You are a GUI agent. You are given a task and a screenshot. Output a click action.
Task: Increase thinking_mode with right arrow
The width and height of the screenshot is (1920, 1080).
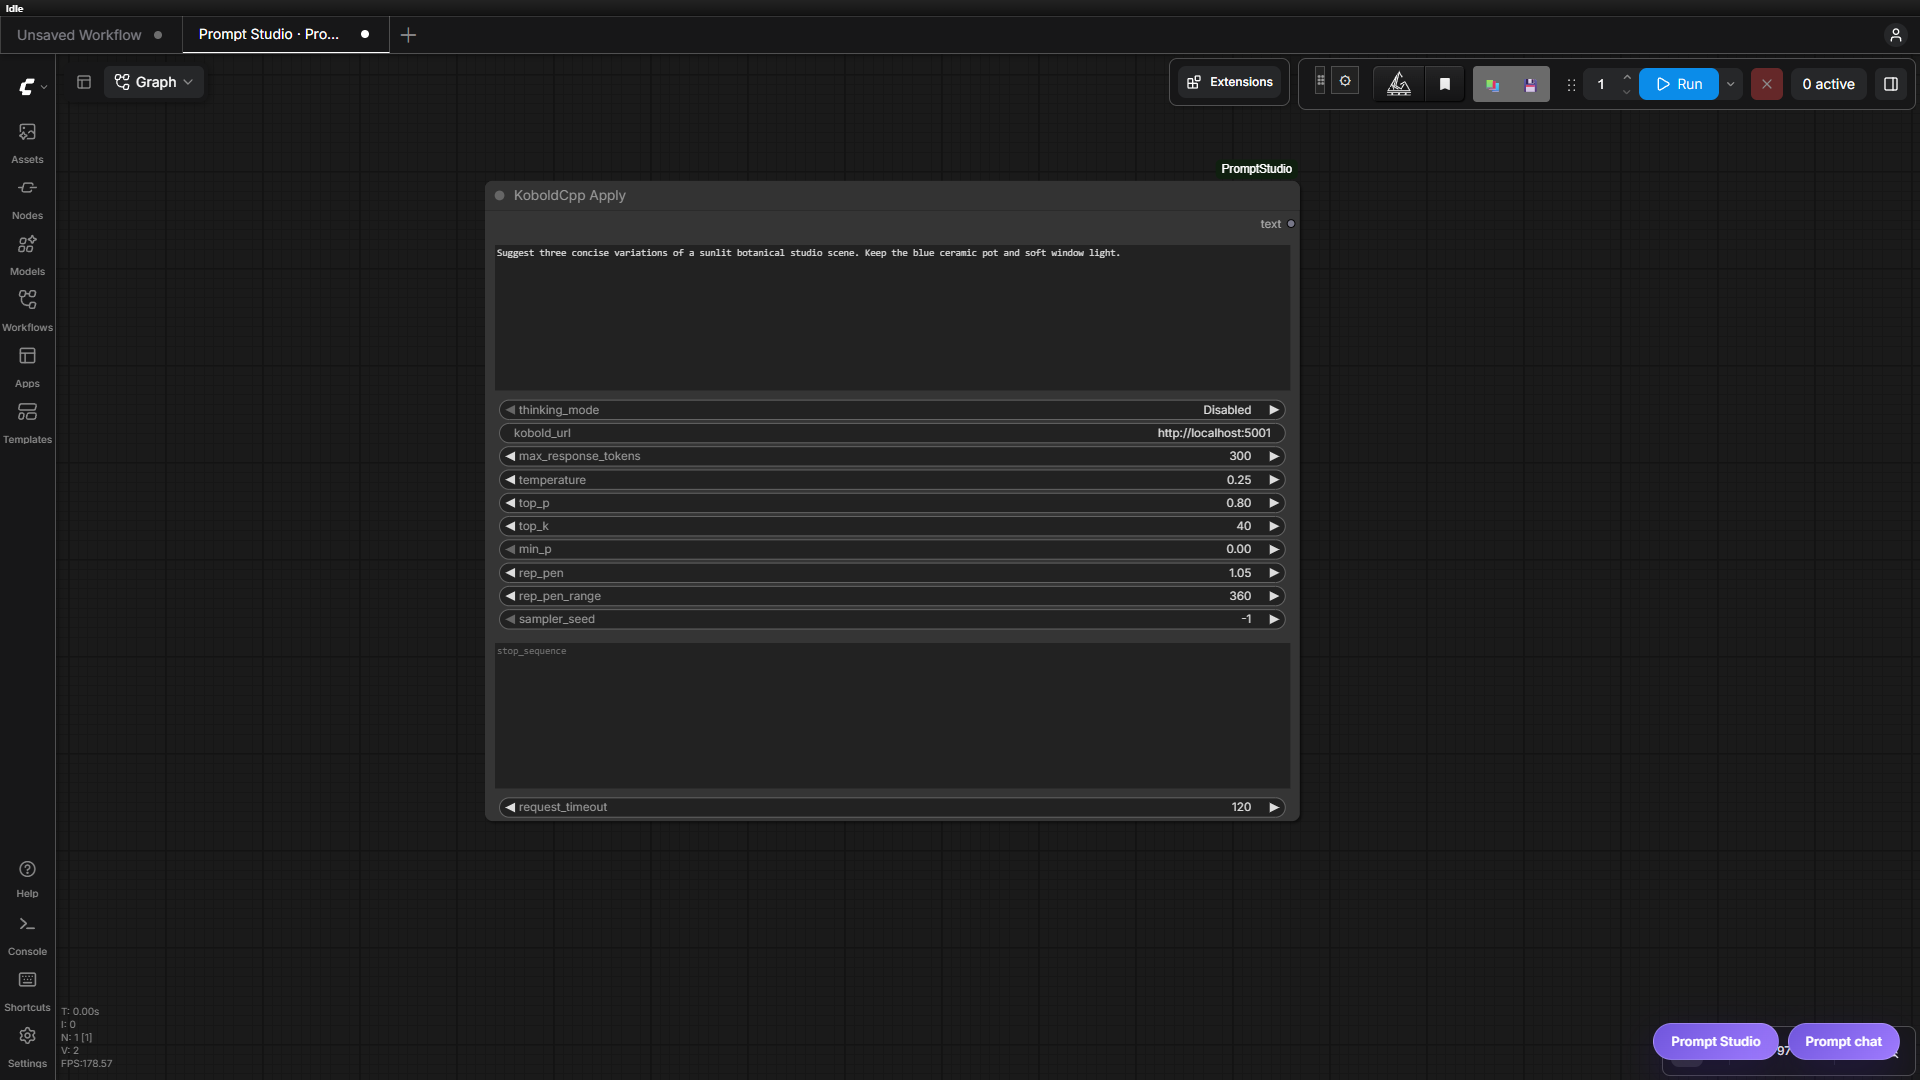click(x=1274, y=410)
